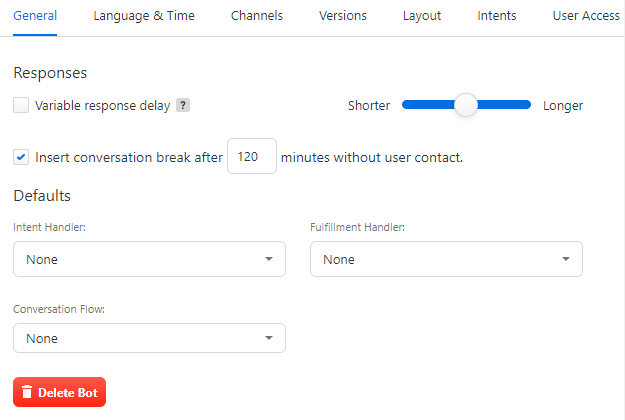Enable Variable response delay checkbox
This screenshot has width=625, height=420.
[x=21, y=105]
